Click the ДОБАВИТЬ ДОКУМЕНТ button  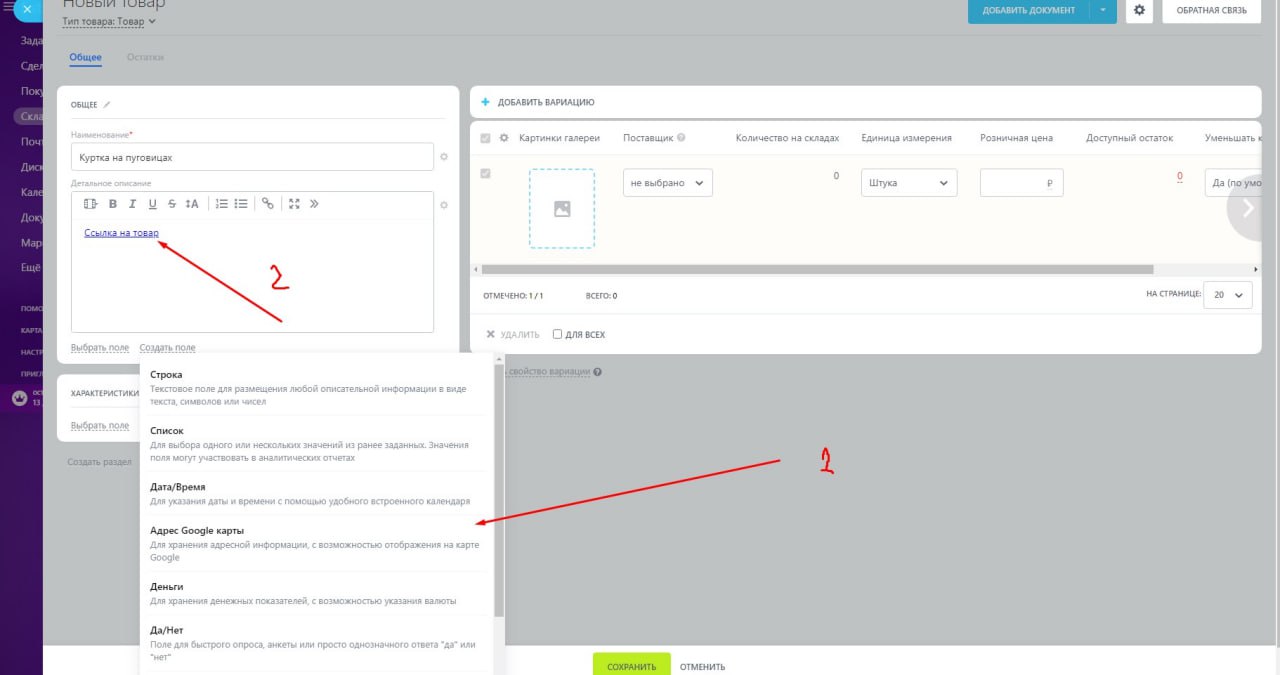tap(1028, 10)
